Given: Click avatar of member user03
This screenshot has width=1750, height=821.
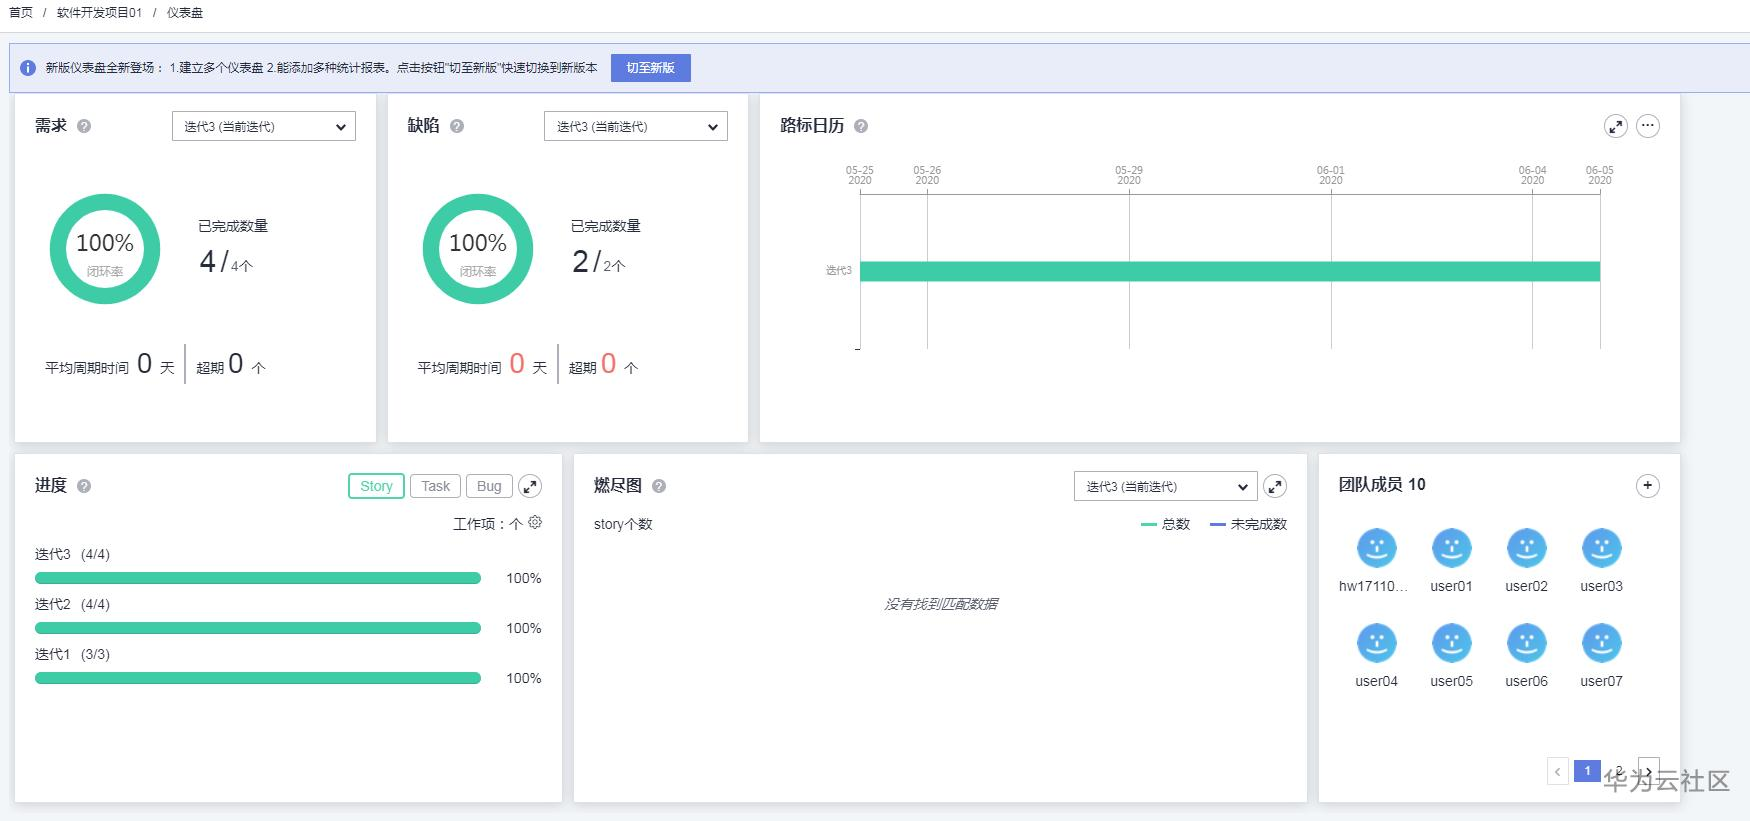Looking at the screenshot, I should point(1601,548).
